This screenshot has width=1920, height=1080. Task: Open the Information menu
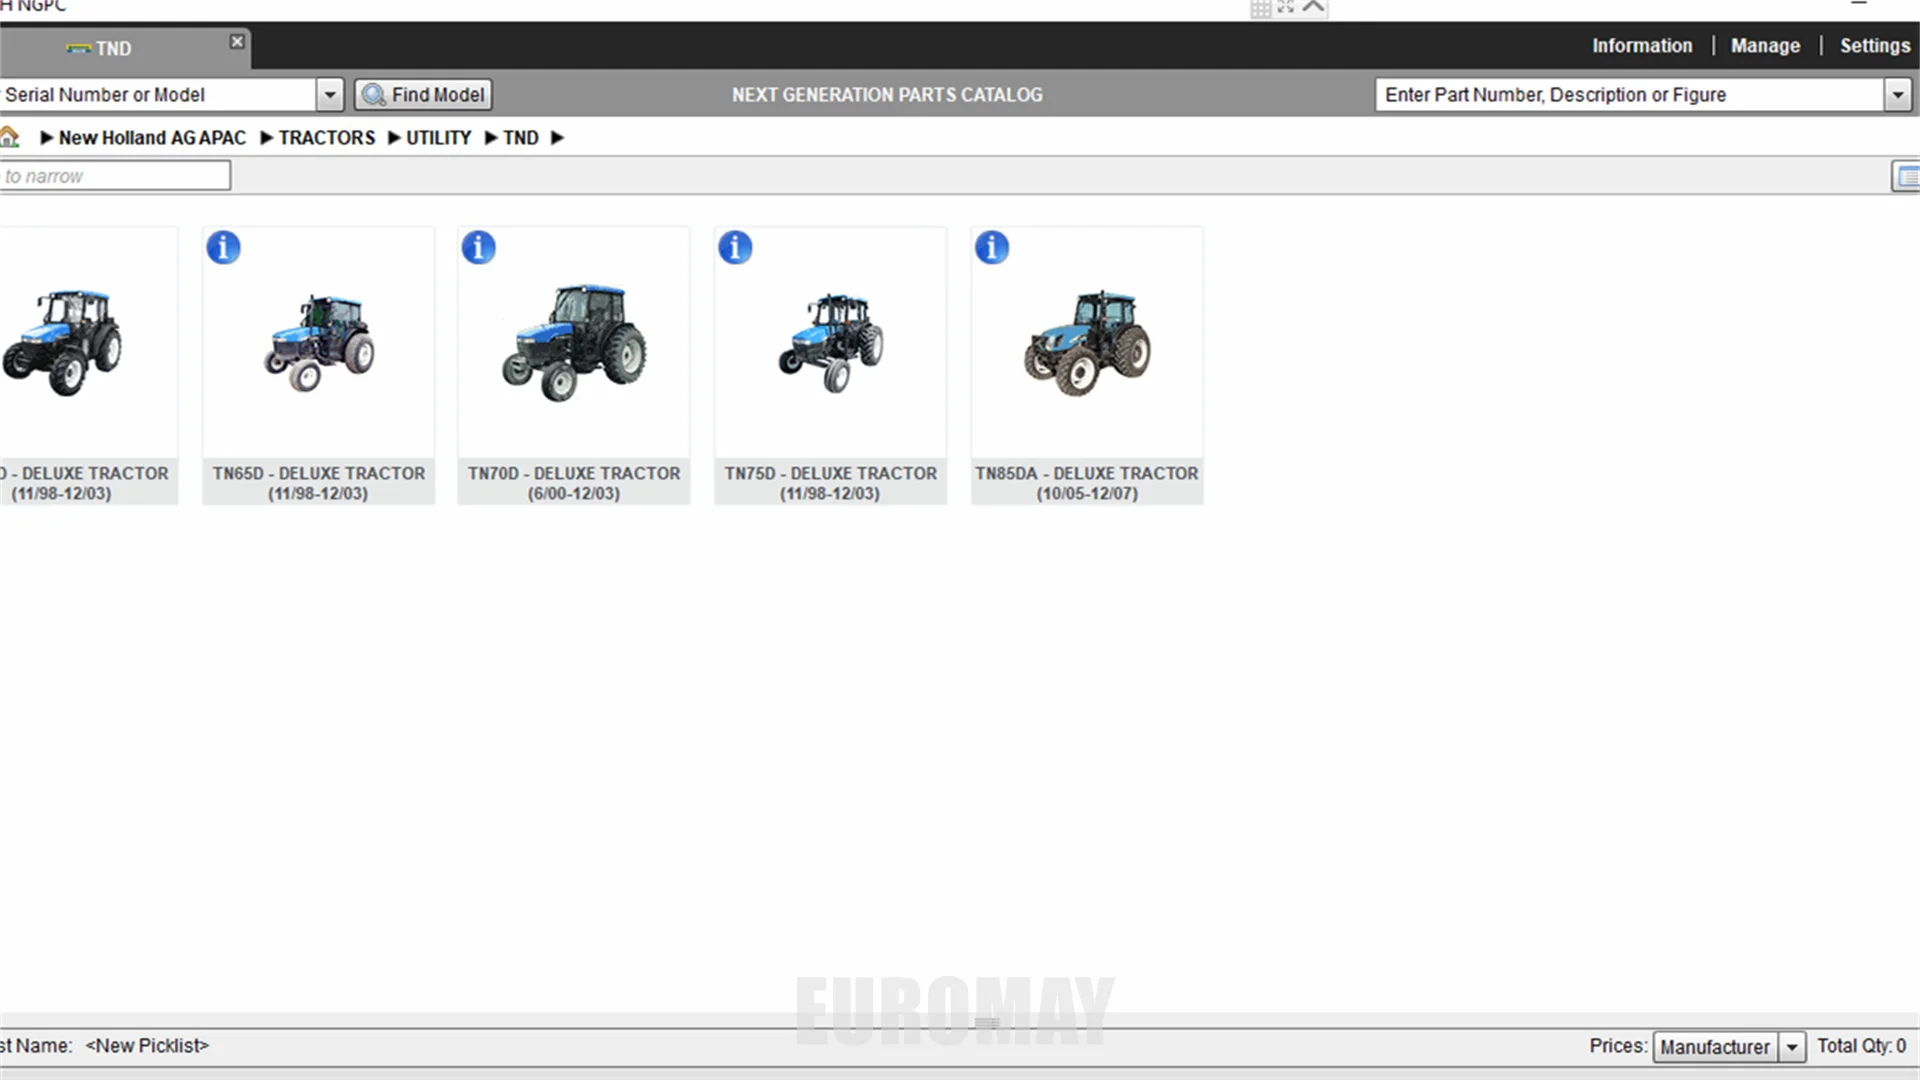1642,46
